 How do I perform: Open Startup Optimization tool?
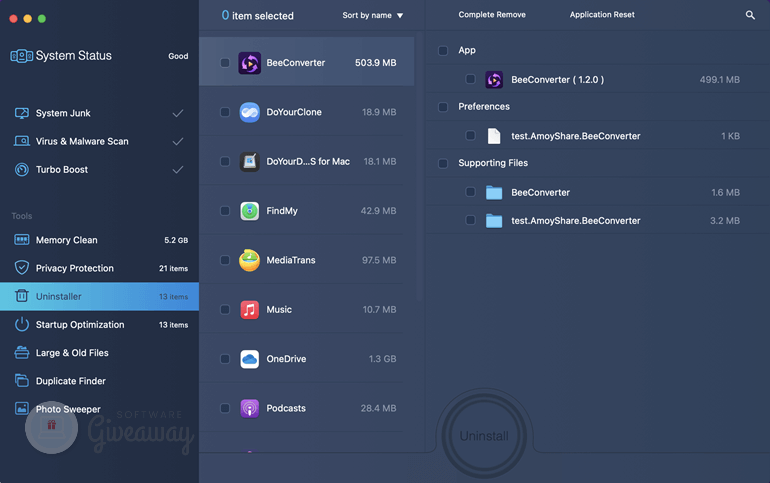click(99, 324)
